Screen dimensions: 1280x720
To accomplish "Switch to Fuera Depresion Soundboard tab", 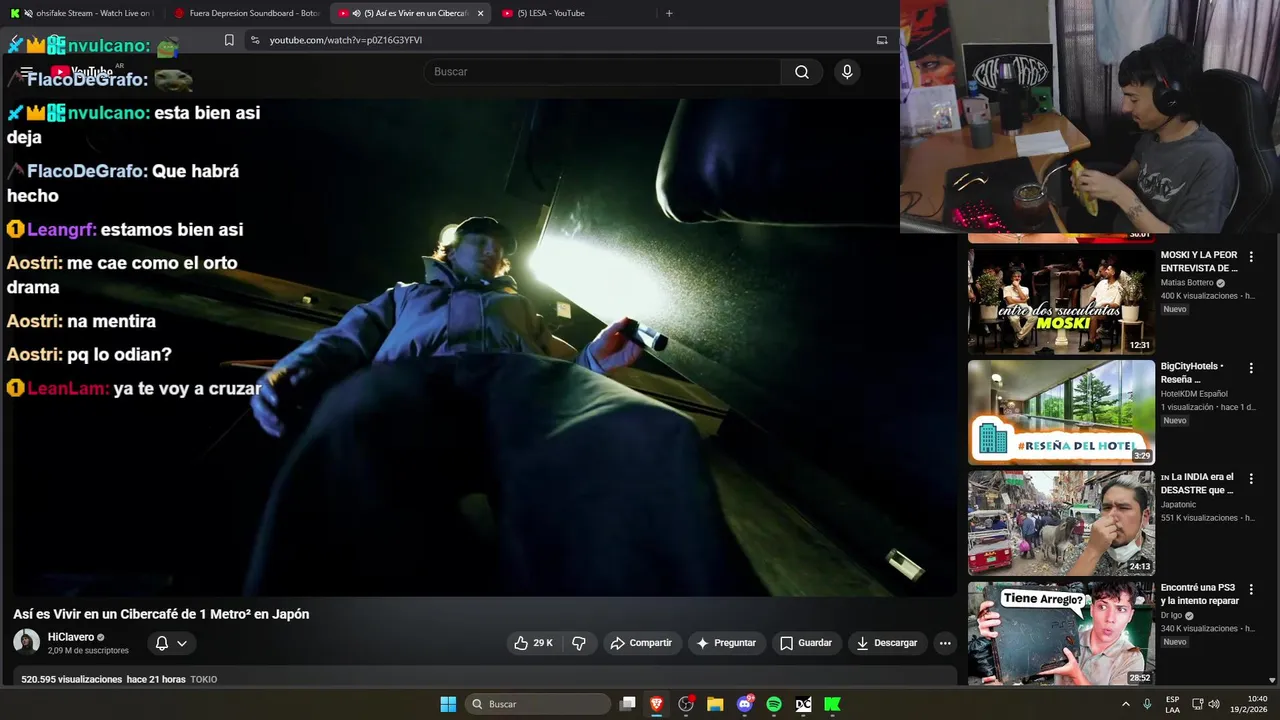I will [x=246, y=13].
